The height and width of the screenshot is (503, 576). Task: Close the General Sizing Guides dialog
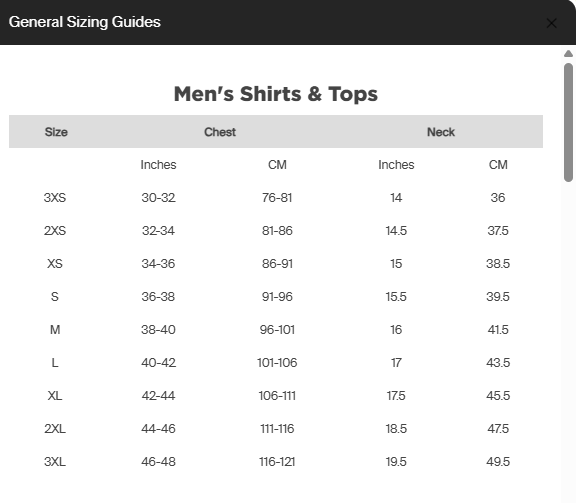551,23
